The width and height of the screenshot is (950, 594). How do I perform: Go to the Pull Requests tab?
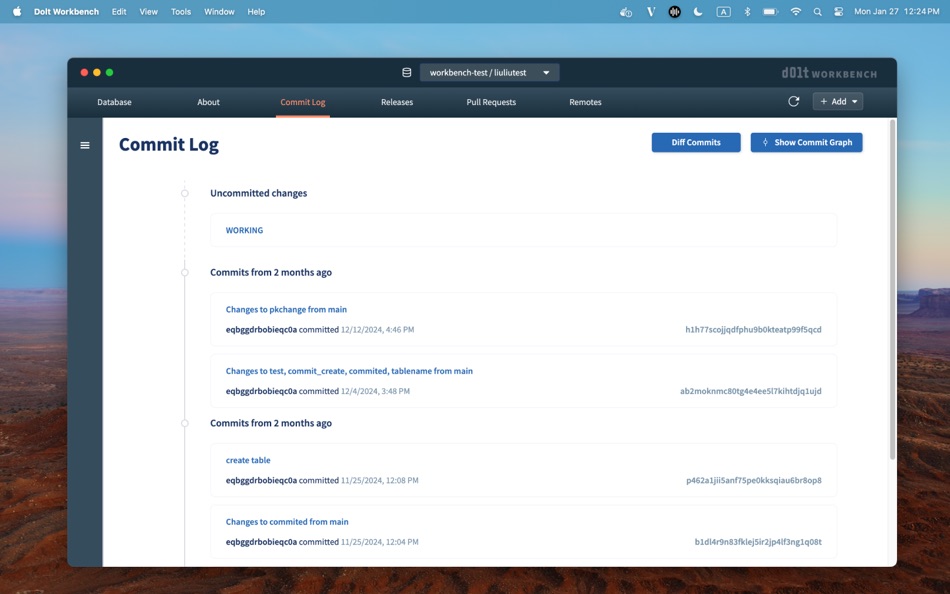(x=491, y=102)
